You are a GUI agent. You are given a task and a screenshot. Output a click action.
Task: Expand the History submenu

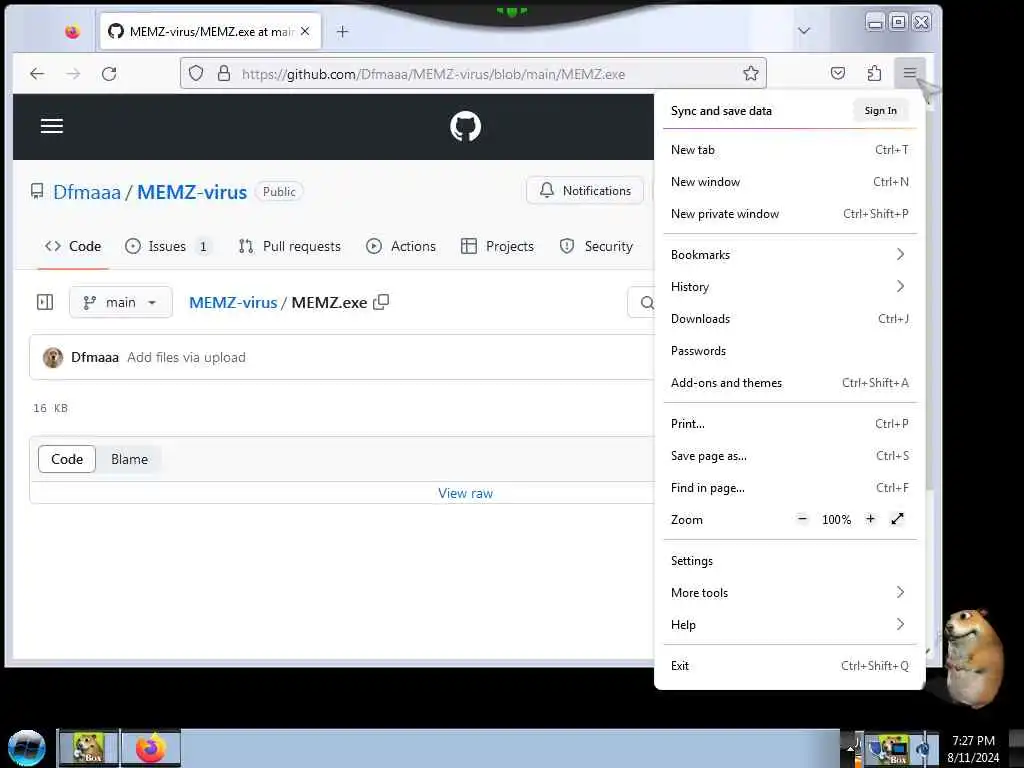(x=790, y=286)
